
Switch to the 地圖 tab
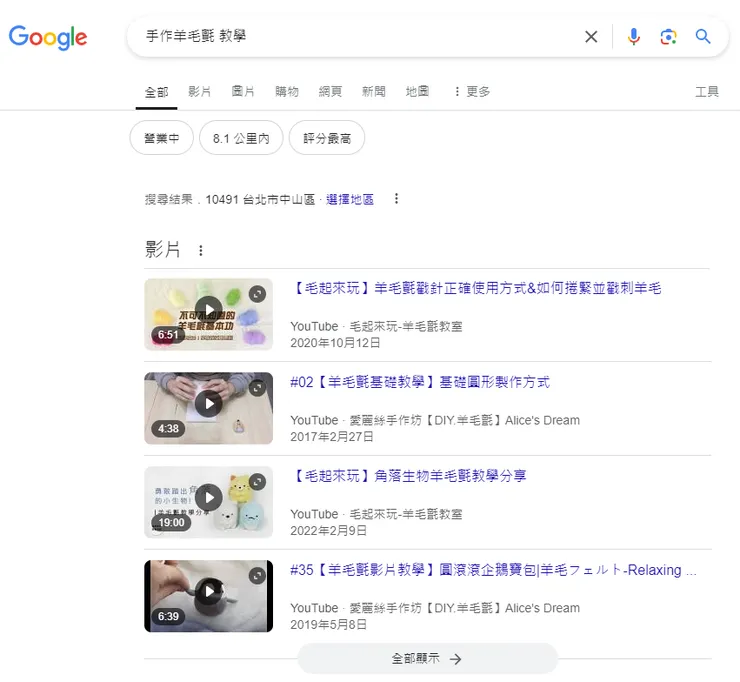[418, 91]
